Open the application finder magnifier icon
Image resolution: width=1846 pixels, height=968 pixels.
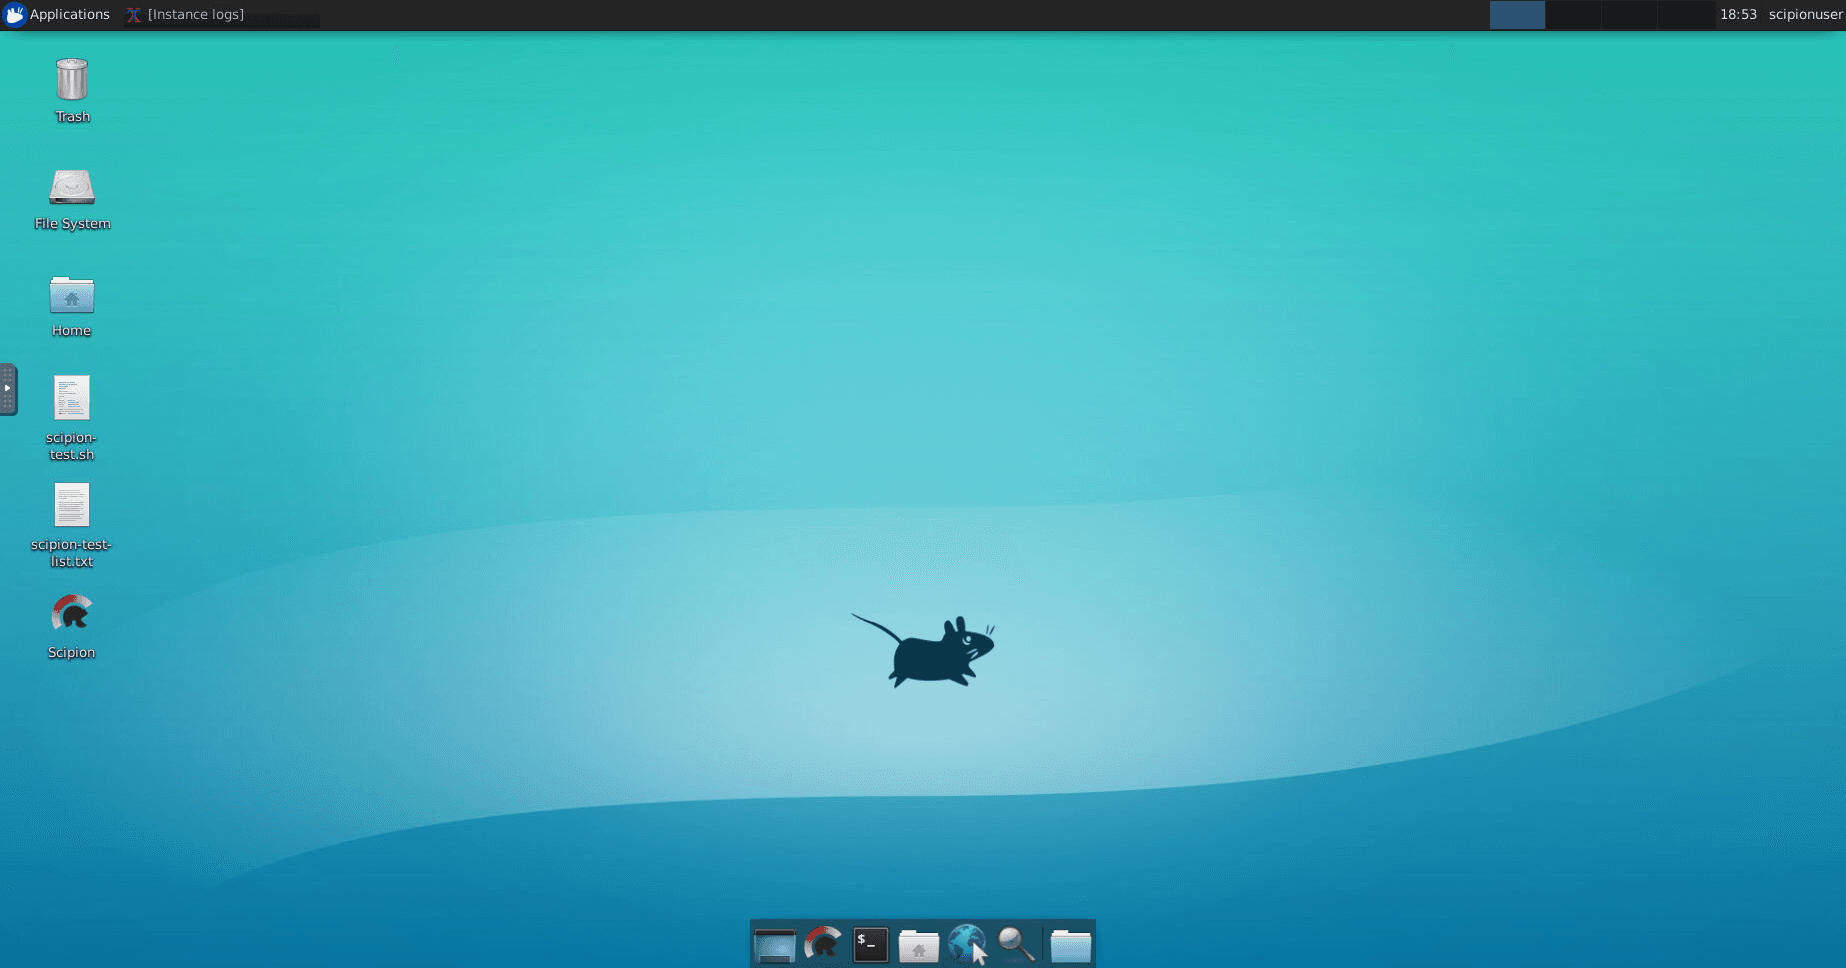point(1015,944)
